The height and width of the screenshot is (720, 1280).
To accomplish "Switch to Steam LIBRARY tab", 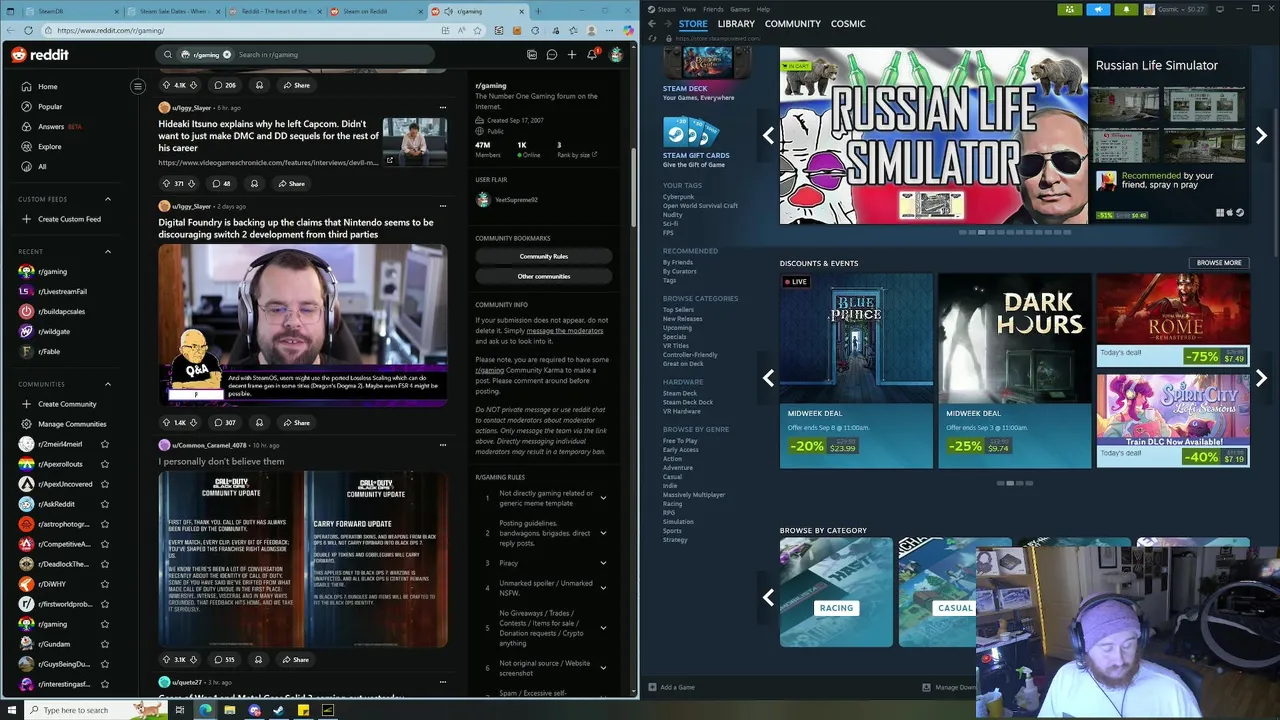I will [736, 24].
